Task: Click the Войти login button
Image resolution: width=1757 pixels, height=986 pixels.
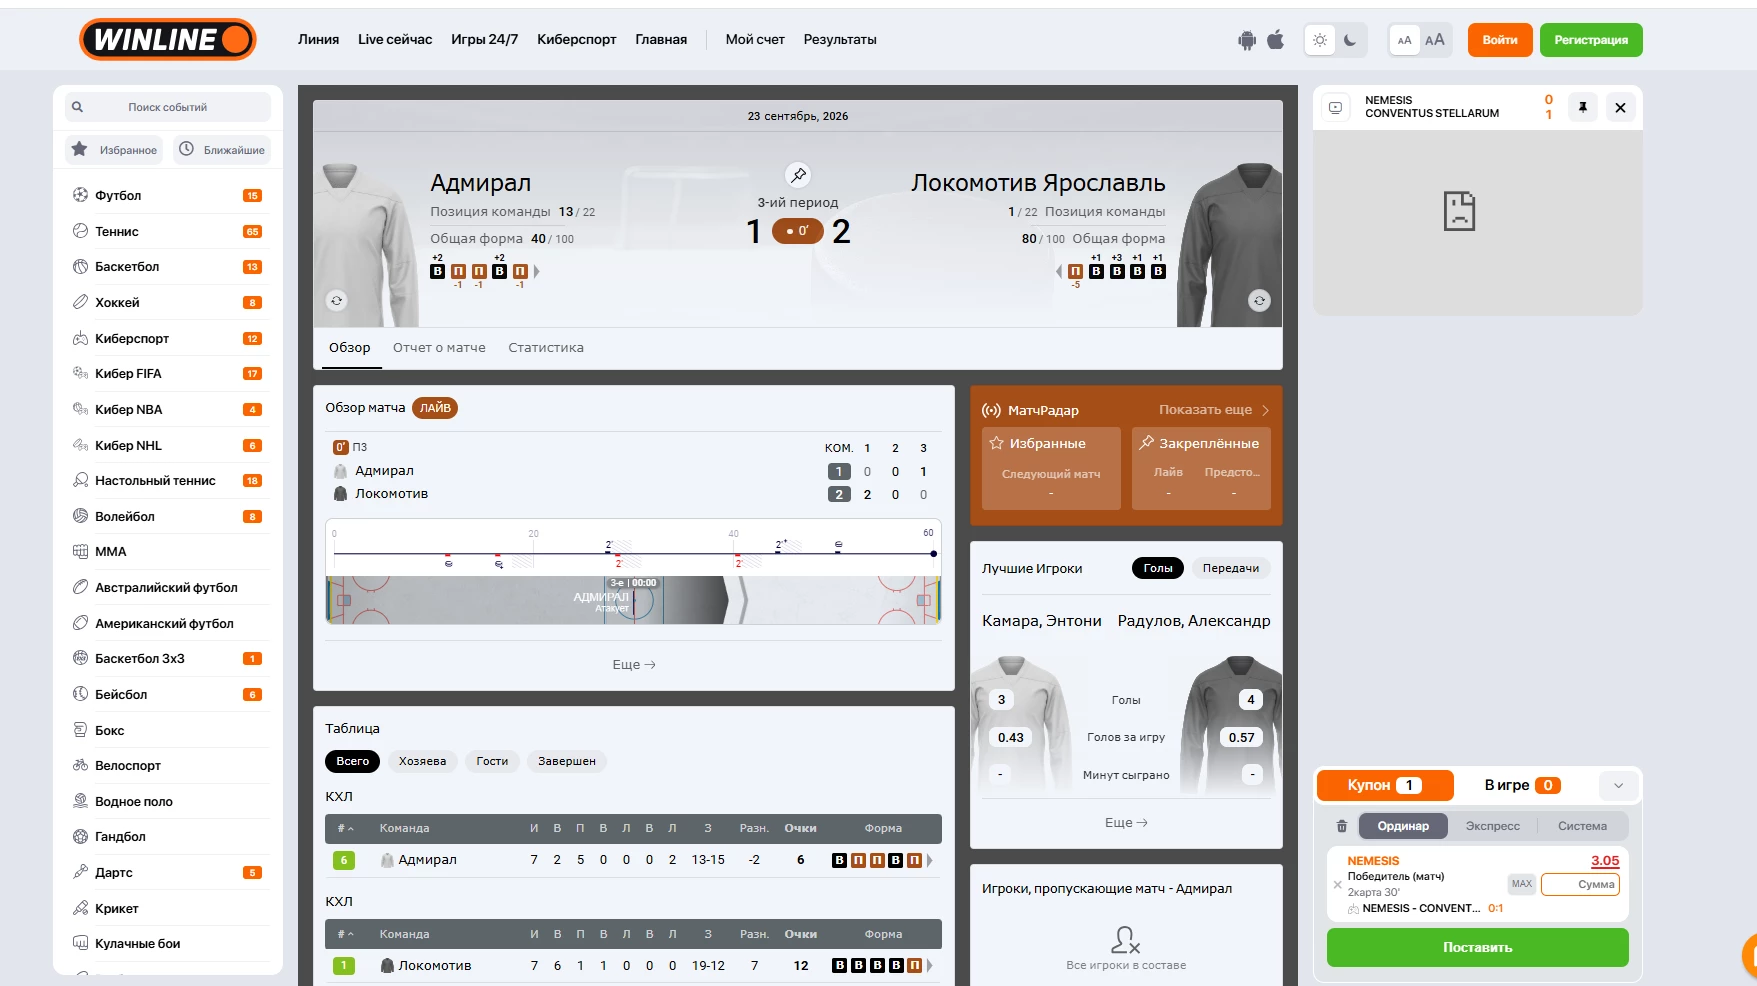Action: [x=1500, y=40]
